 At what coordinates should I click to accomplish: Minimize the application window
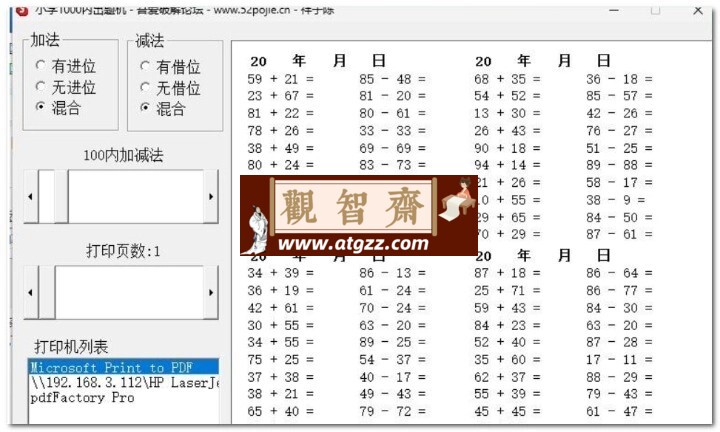pyautogui.click(x=614, y=11)
